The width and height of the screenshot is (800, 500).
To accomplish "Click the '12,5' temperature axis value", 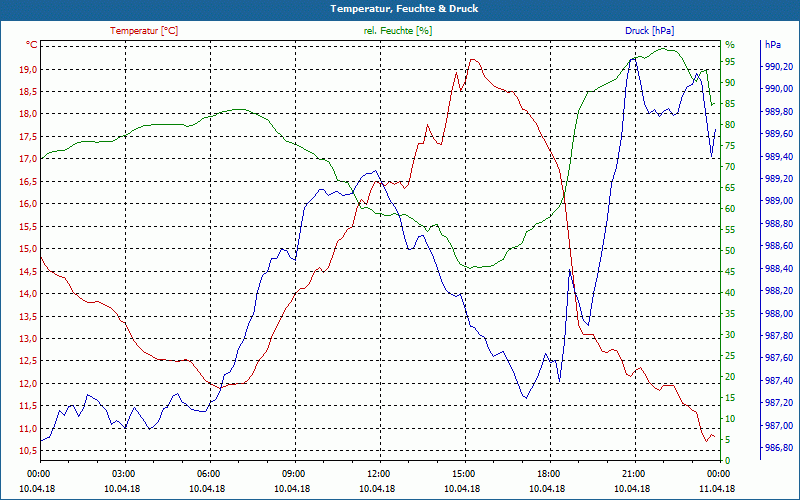I will 28,361.
